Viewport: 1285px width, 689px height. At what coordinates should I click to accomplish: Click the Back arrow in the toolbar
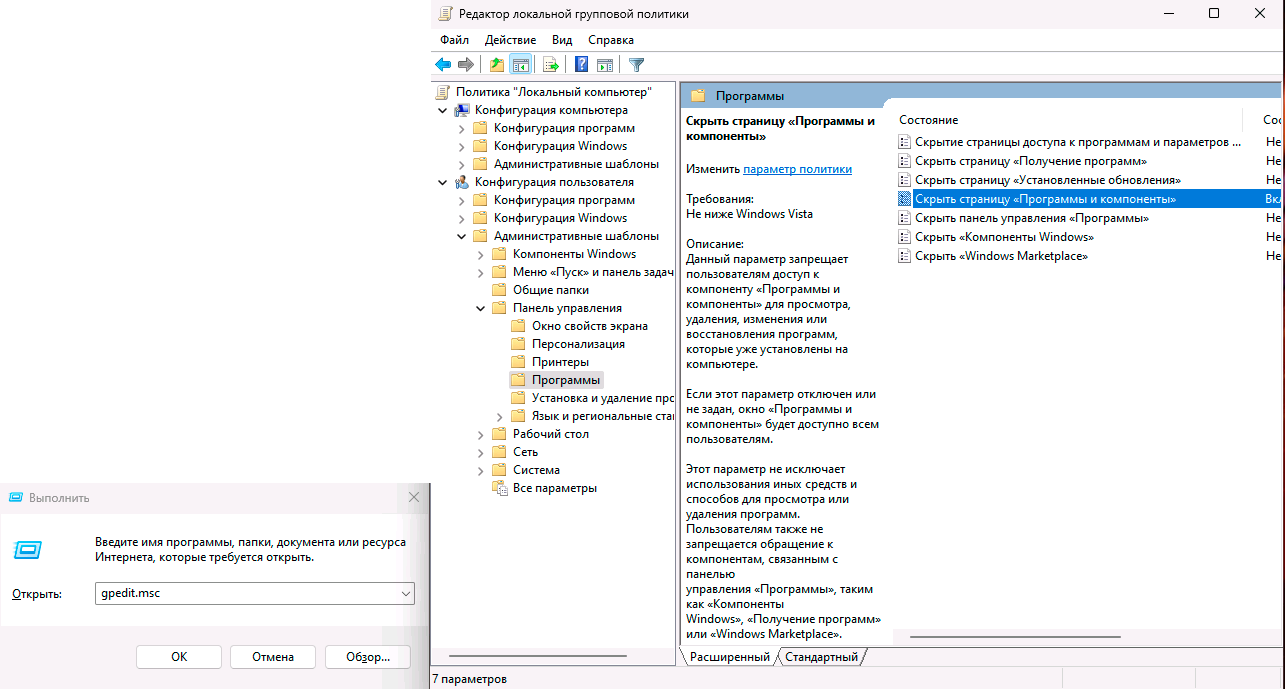[x=443, y=65]
